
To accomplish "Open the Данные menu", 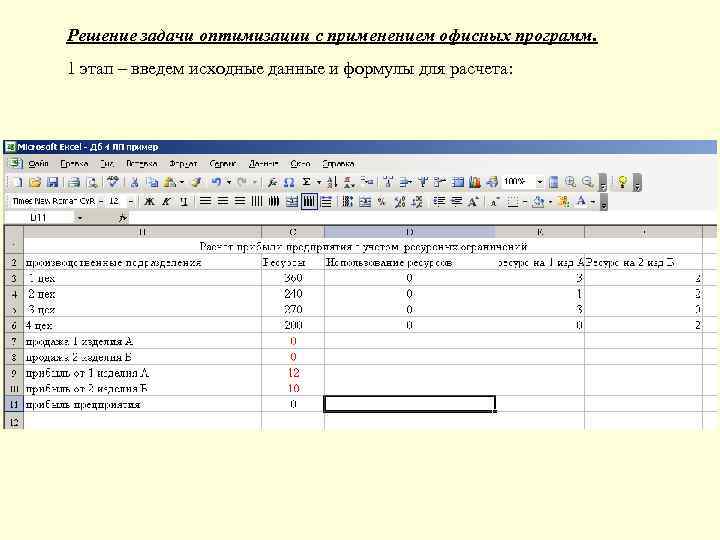I will coord(263,163).
